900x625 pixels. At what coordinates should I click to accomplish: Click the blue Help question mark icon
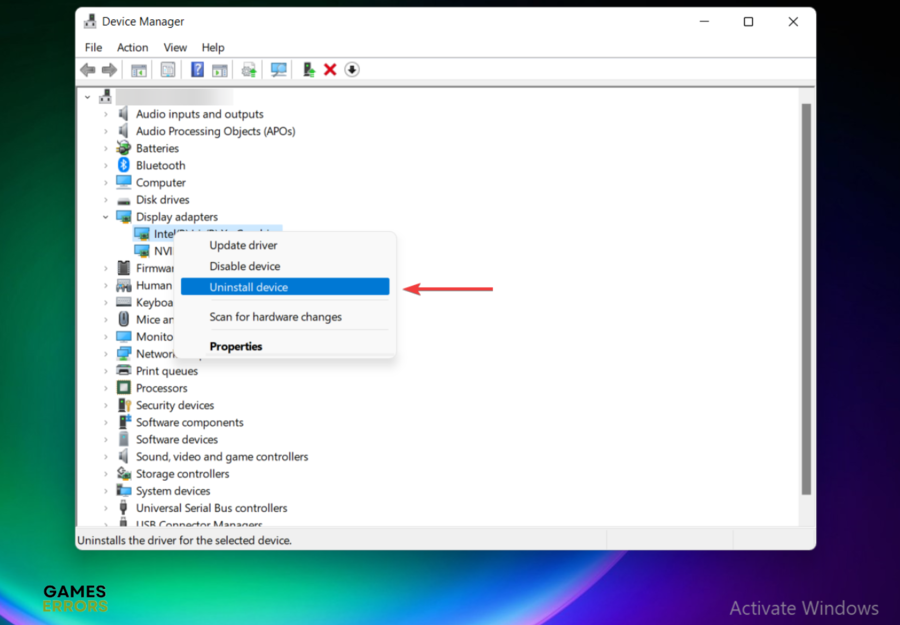click(197, 70)
